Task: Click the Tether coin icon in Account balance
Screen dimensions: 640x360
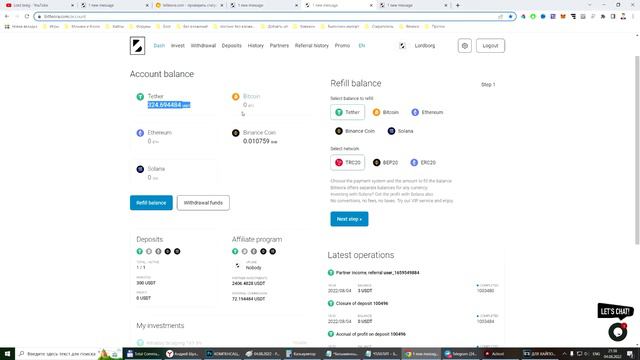Action: click(x=140, y=97)
